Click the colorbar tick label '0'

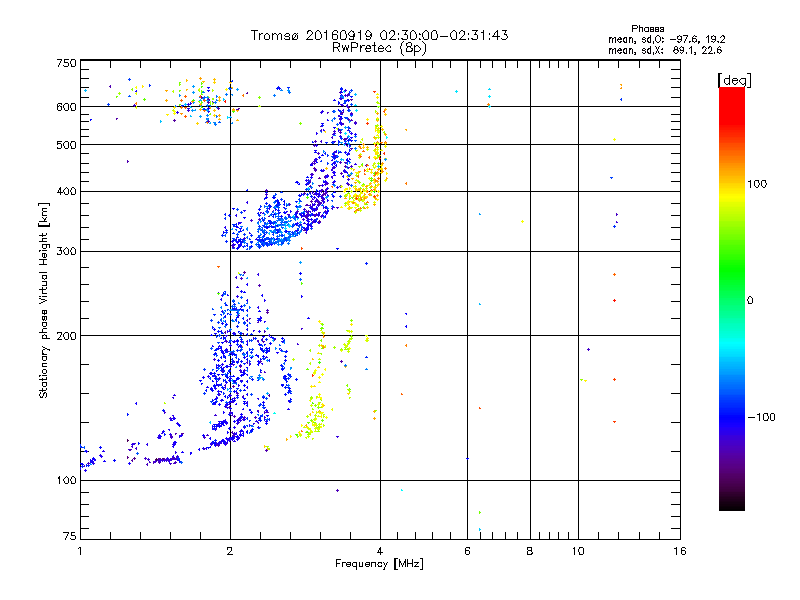click(x=750, y=301)
